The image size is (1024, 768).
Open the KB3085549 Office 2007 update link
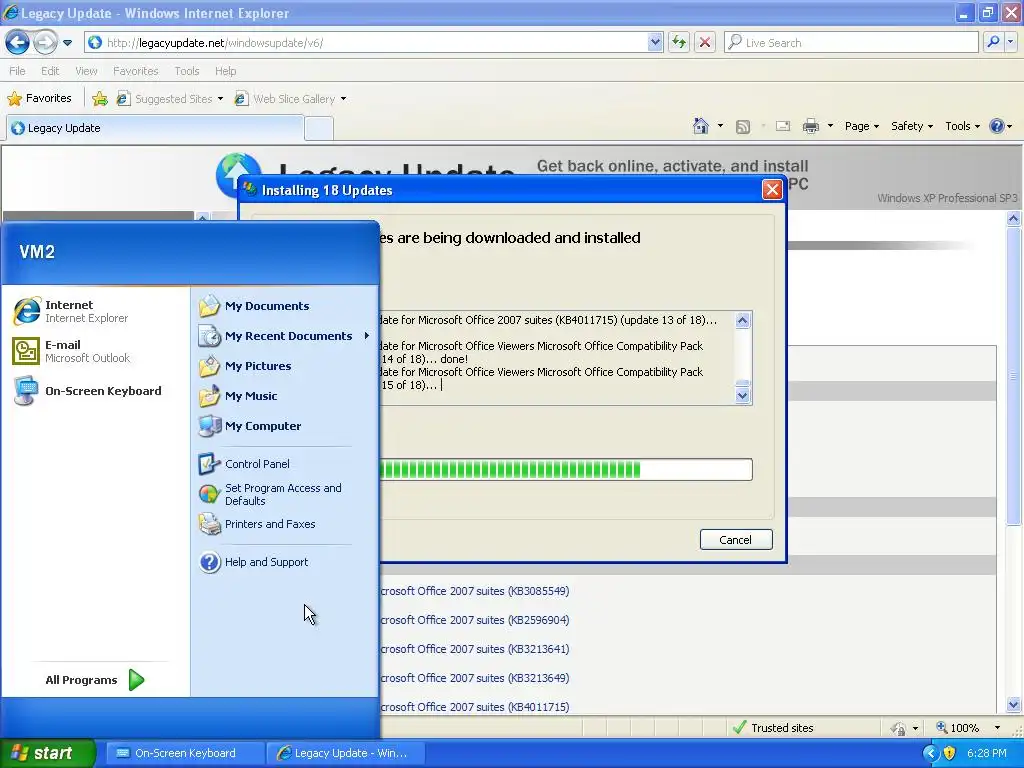pyautogui.click(x=475, y=590)
